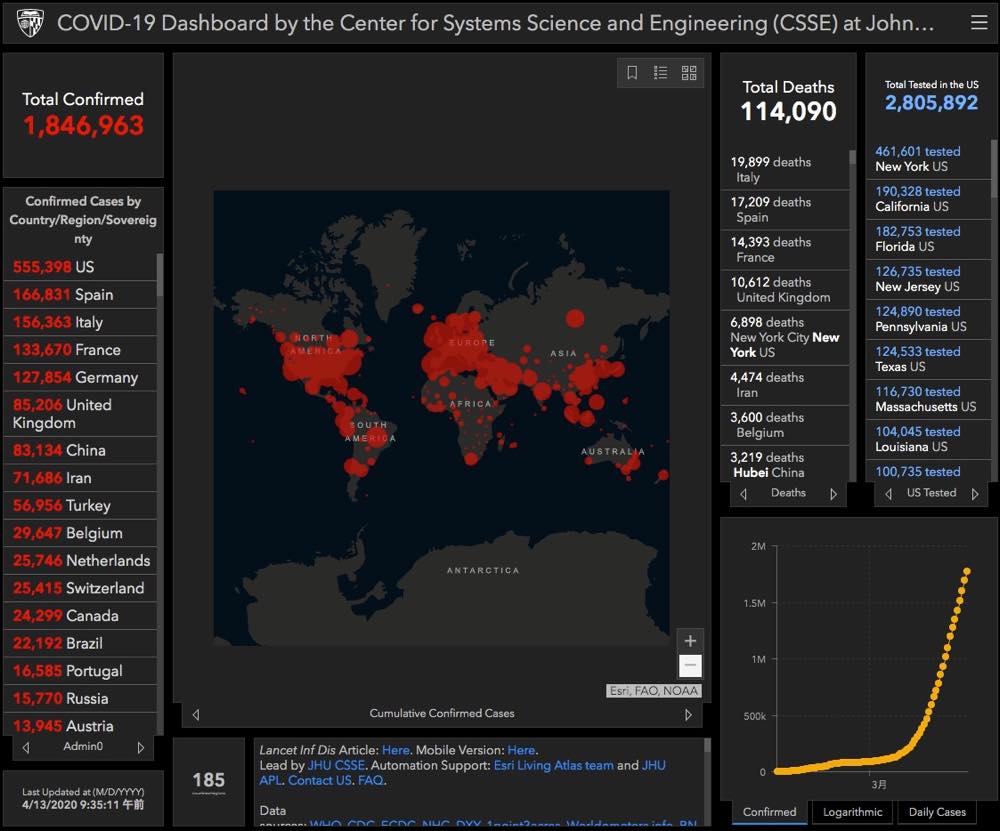Select the 166,831 Spain row

pyautogui.click(x=80, y=295)
